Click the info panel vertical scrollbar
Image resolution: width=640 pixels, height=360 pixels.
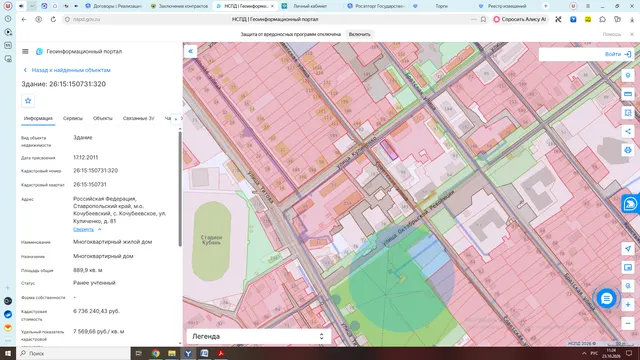pos(180,188)
